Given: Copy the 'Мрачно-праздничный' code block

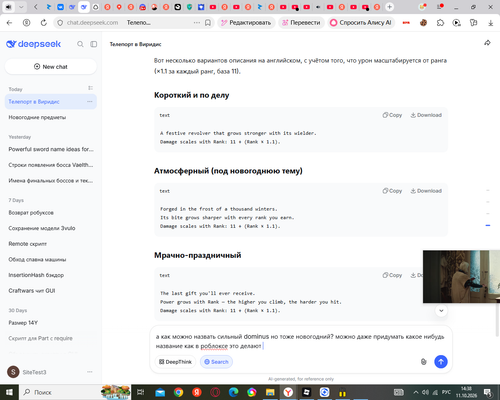Looking at the screenshot, I should point(392,275).
